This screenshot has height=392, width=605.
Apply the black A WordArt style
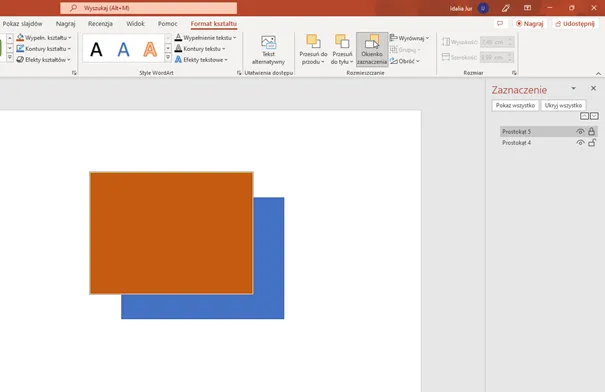[x=96, y=49]
